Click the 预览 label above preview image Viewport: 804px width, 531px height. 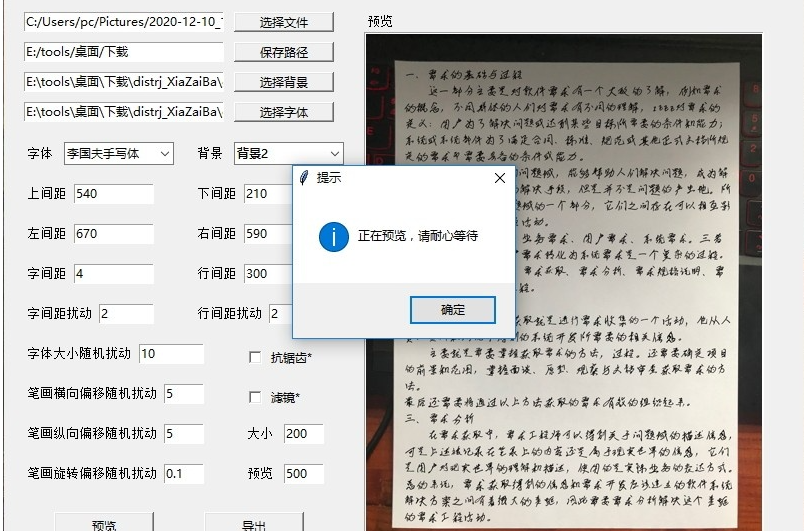click(380, 21)
